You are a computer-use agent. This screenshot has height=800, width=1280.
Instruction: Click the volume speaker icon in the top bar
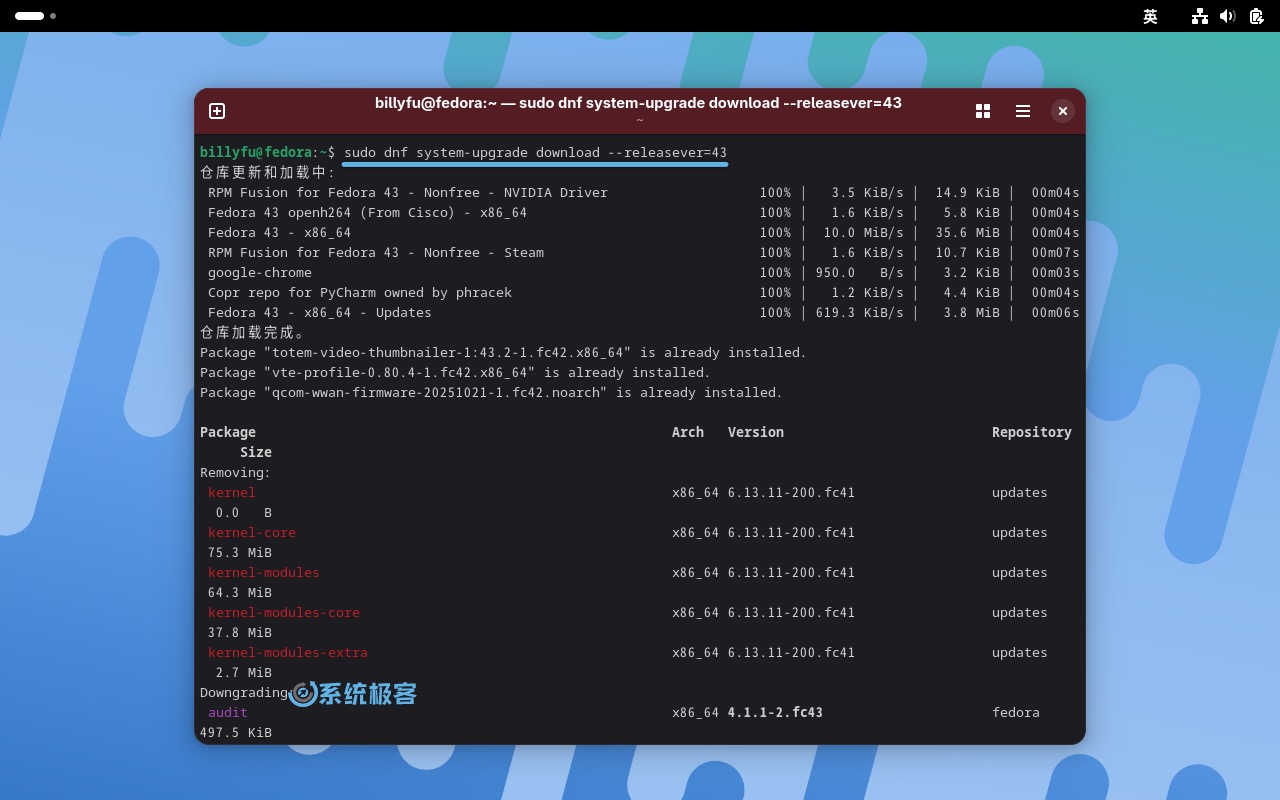1228,17
